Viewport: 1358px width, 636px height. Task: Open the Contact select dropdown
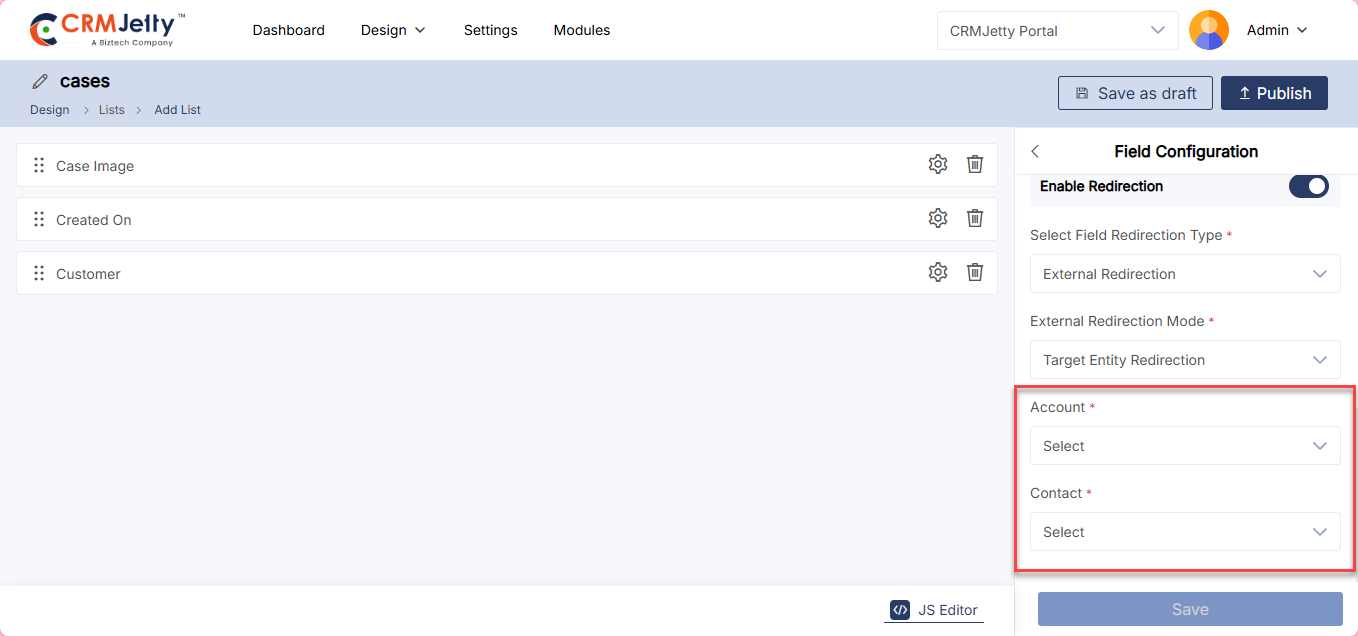(x=1184, y=532)
